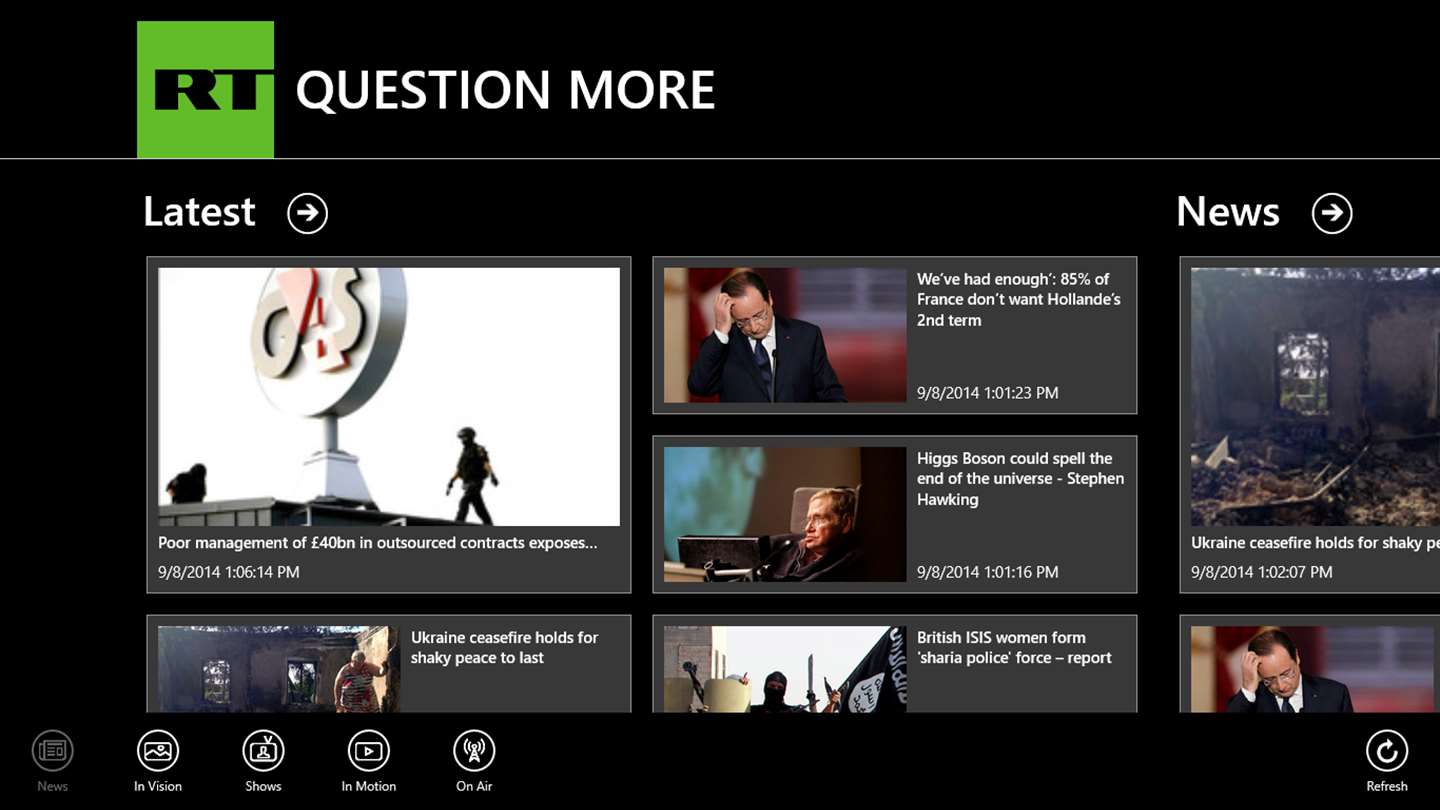Open 'Higgs Boson could spell the end' headline
This screenshot has width=1440, height=810.
pyautogui.click(x=1020, y=478)
